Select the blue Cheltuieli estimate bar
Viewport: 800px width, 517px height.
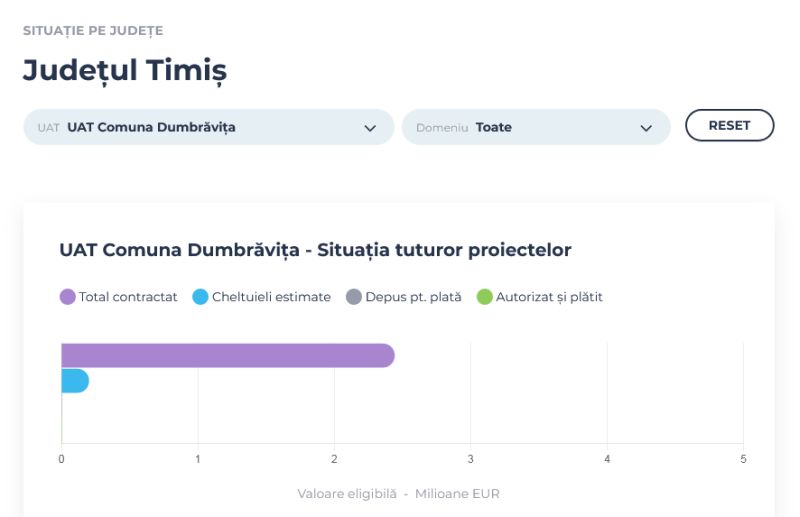(x=75, y=381)
